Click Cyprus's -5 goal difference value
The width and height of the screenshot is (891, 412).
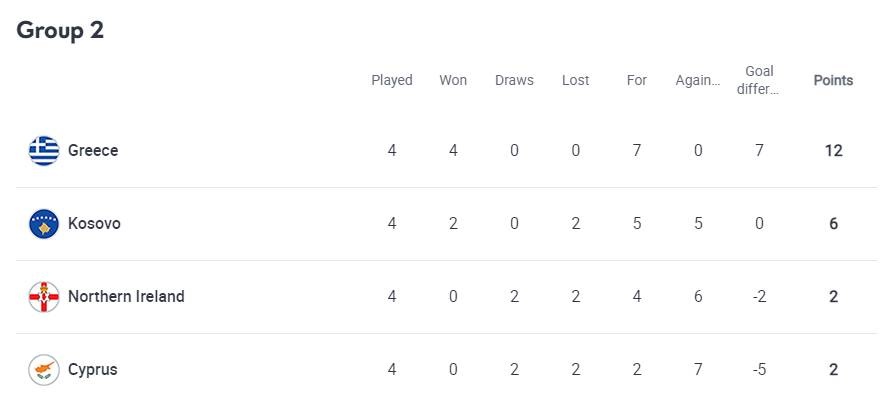click(760, 370)
